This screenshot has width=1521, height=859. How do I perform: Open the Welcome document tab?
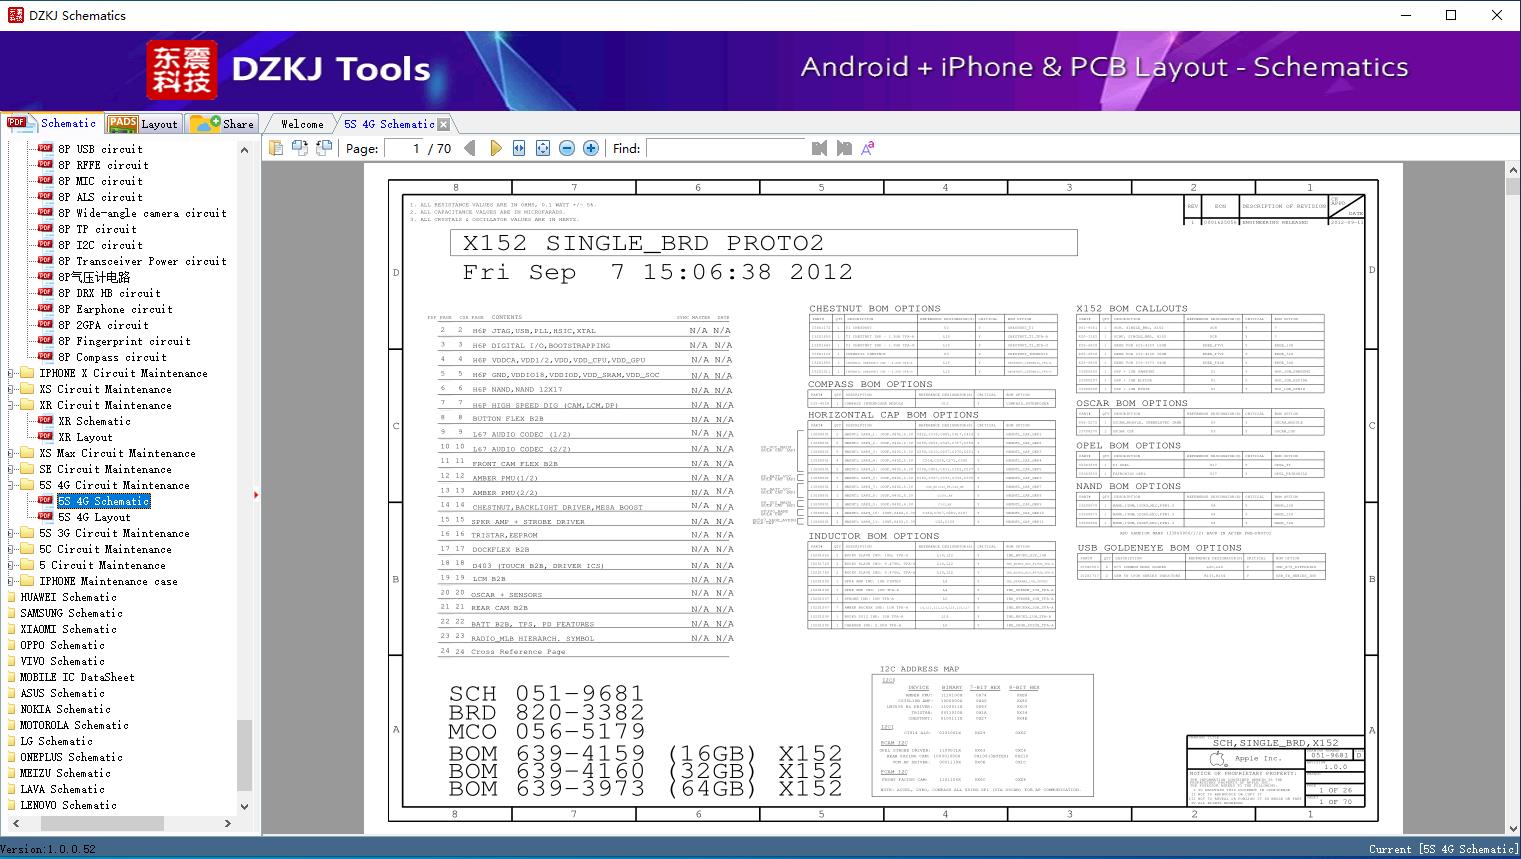[302, 124]
